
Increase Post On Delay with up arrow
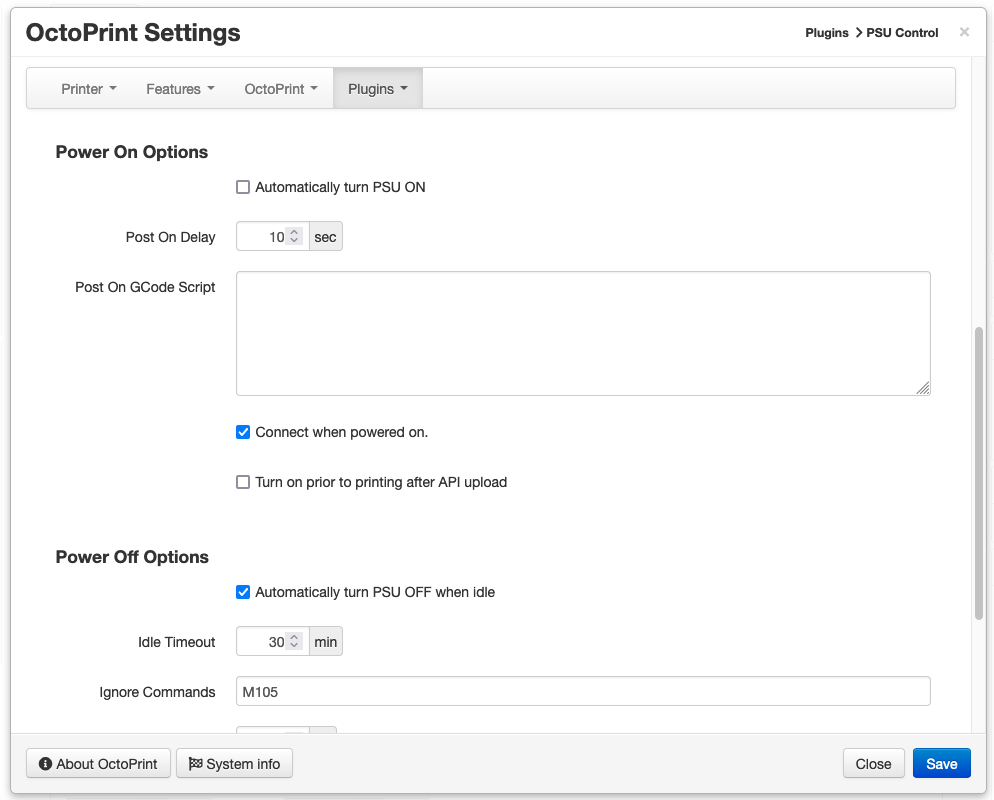(x=294, y=232)
